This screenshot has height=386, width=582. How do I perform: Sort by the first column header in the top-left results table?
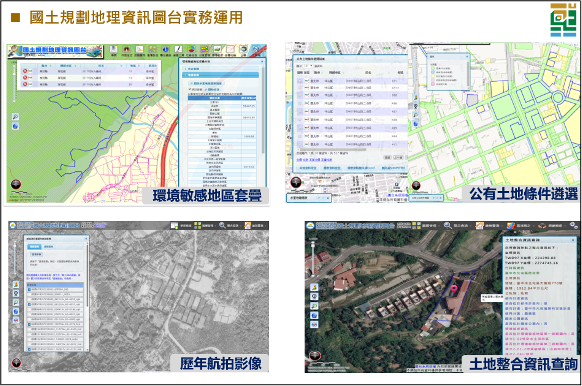pyautogui.click(x=46, y=66)
